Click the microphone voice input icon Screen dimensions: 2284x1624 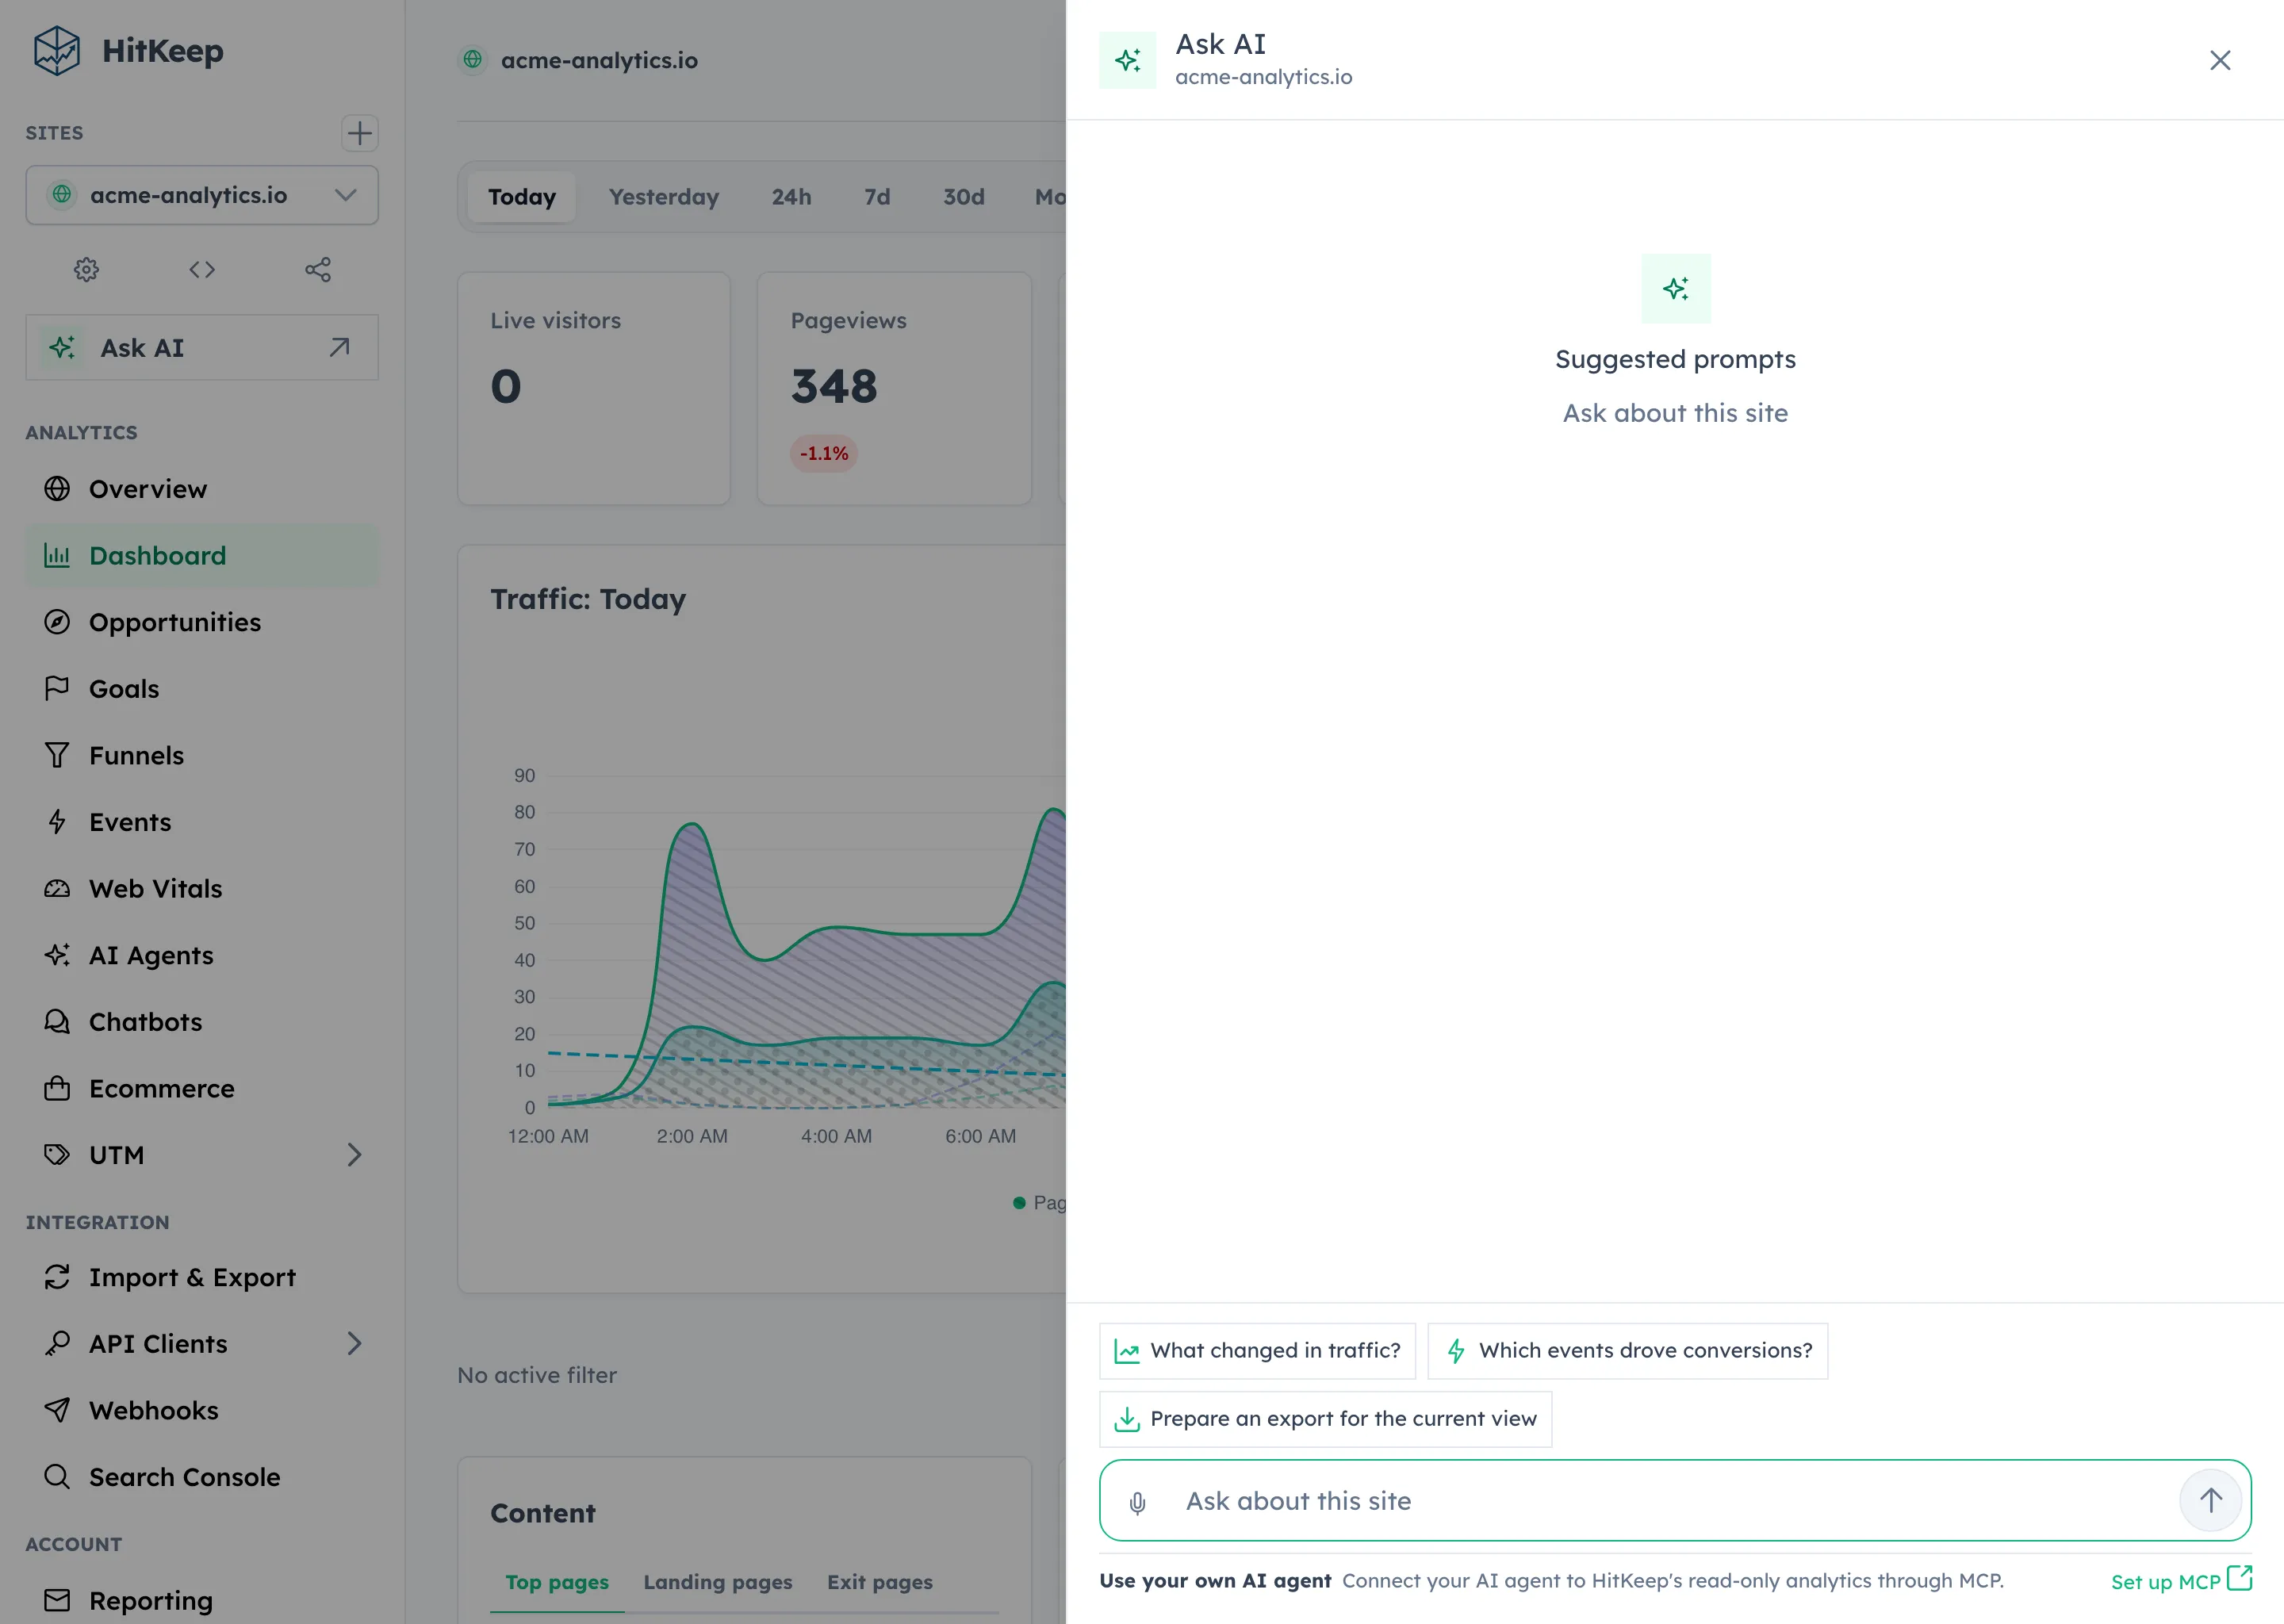click(x=1137, y=1503)
